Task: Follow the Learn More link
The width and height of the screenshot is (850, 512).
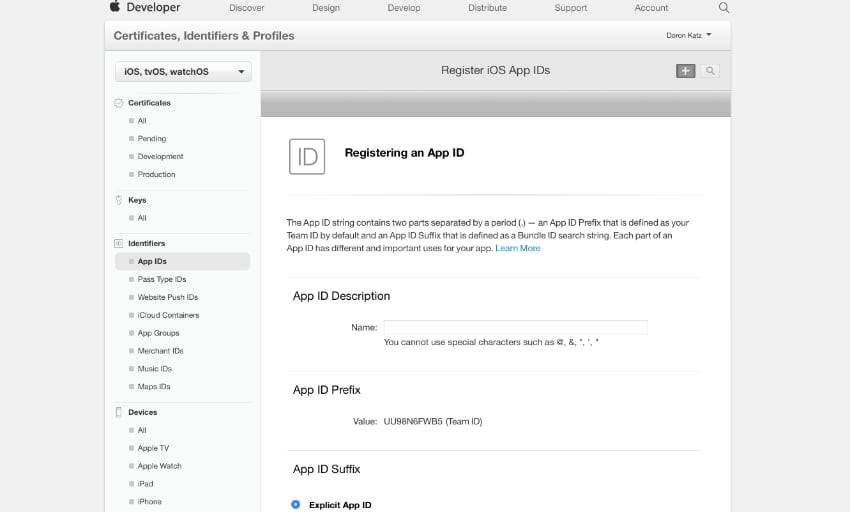Action: pos(518,248)
